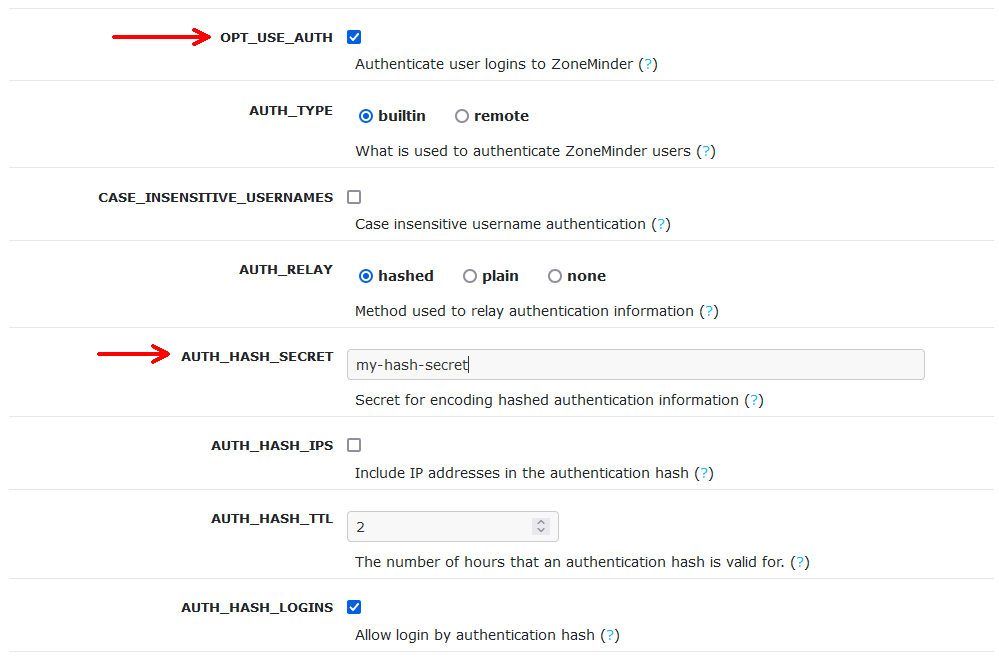Show help for AUTH_HASH_TTL hours setting
The width and height of the screenshot is (999, 660).
(800, 563)
